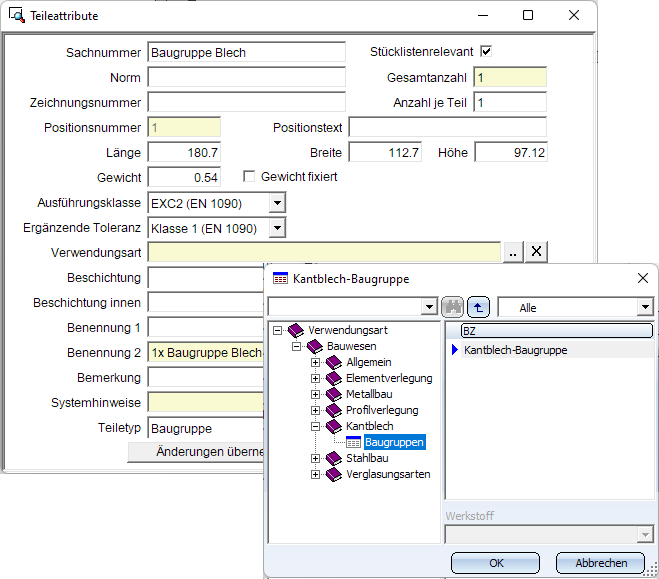The height and width of the screenshot is (579, 659).
Task: Open the Ergänzende Toleranz dropdown
Action: (x=277, y=228)
